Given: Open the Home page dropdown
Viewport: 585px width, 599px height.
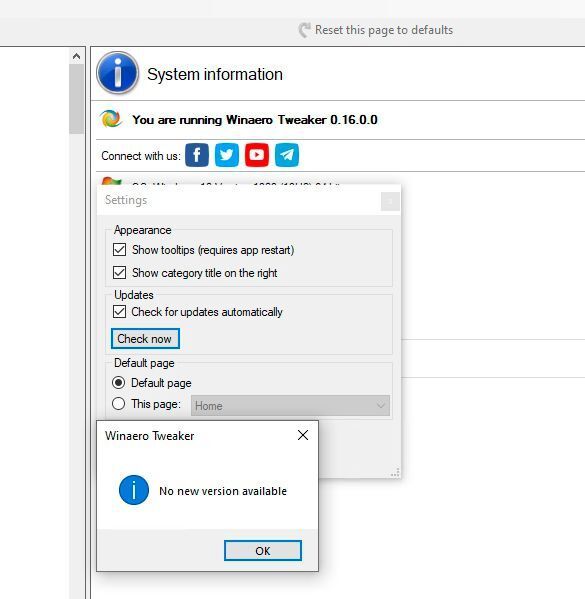Looking at the screenshot, I should (290, 405).
